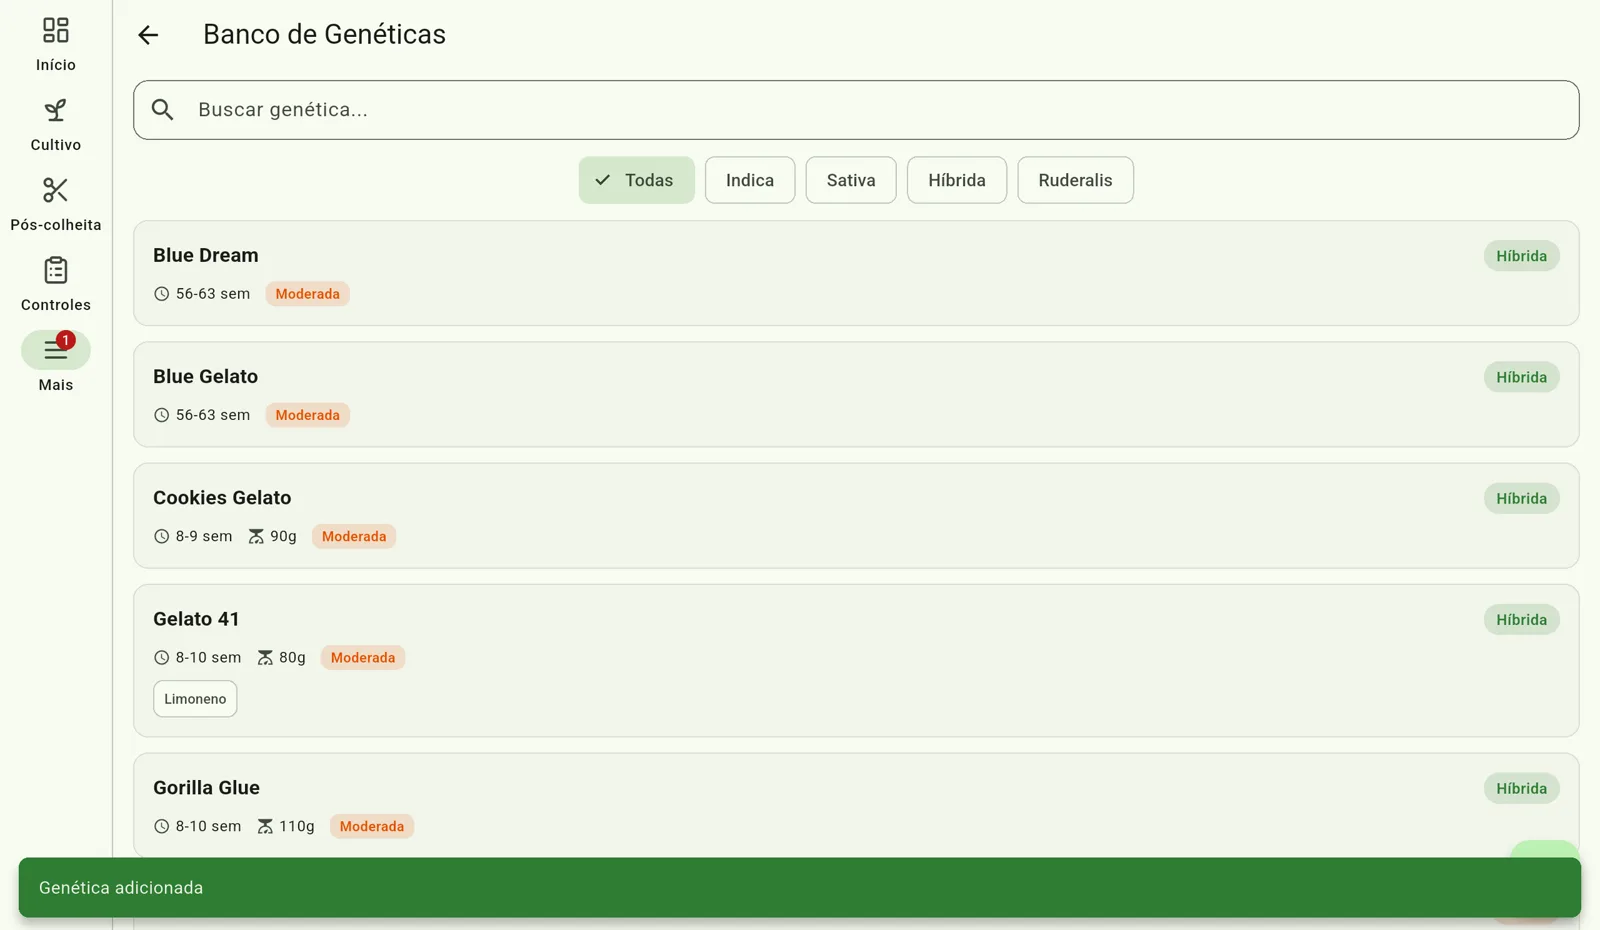This screenshot has height=930, width=1600.
Task: Open the Início dashboard icon
Action: tap(56, 31)
